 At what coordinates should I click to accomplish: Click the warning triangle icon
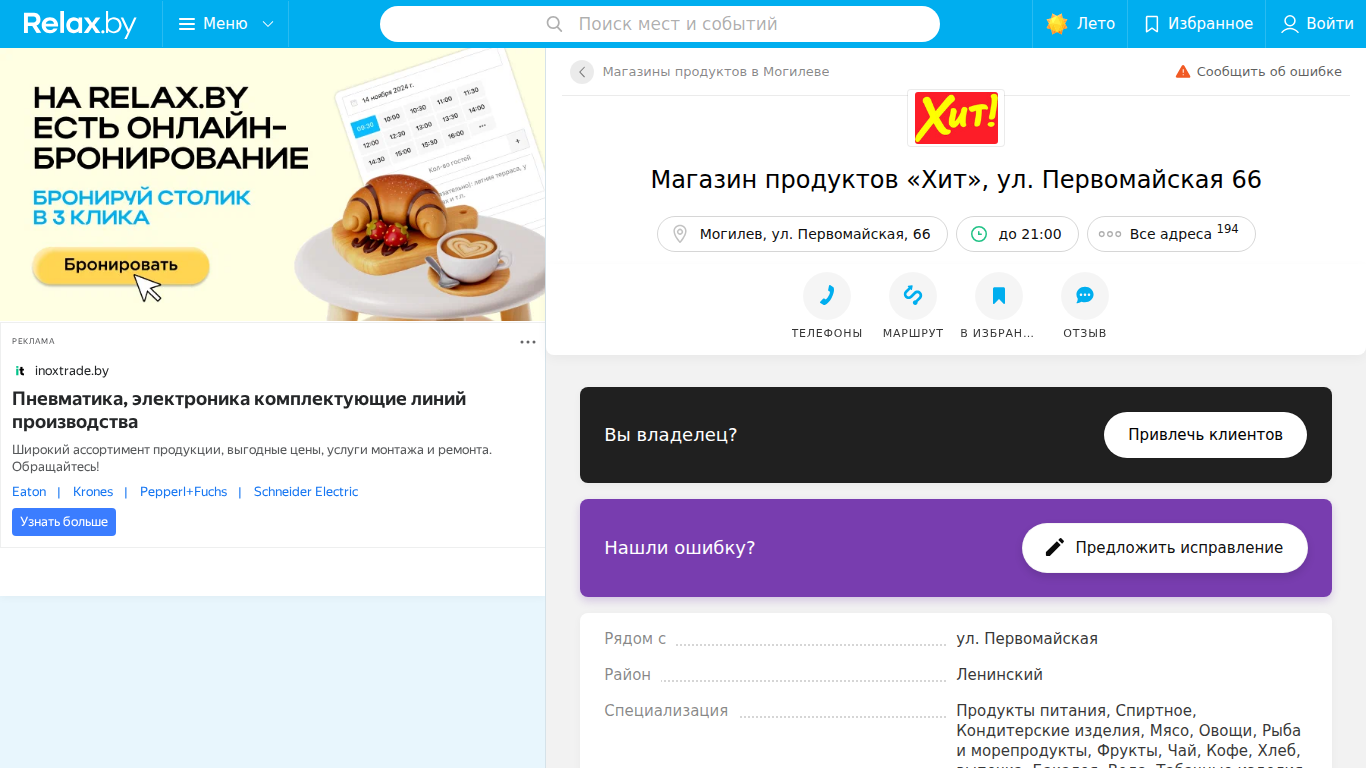(1183, 72)
